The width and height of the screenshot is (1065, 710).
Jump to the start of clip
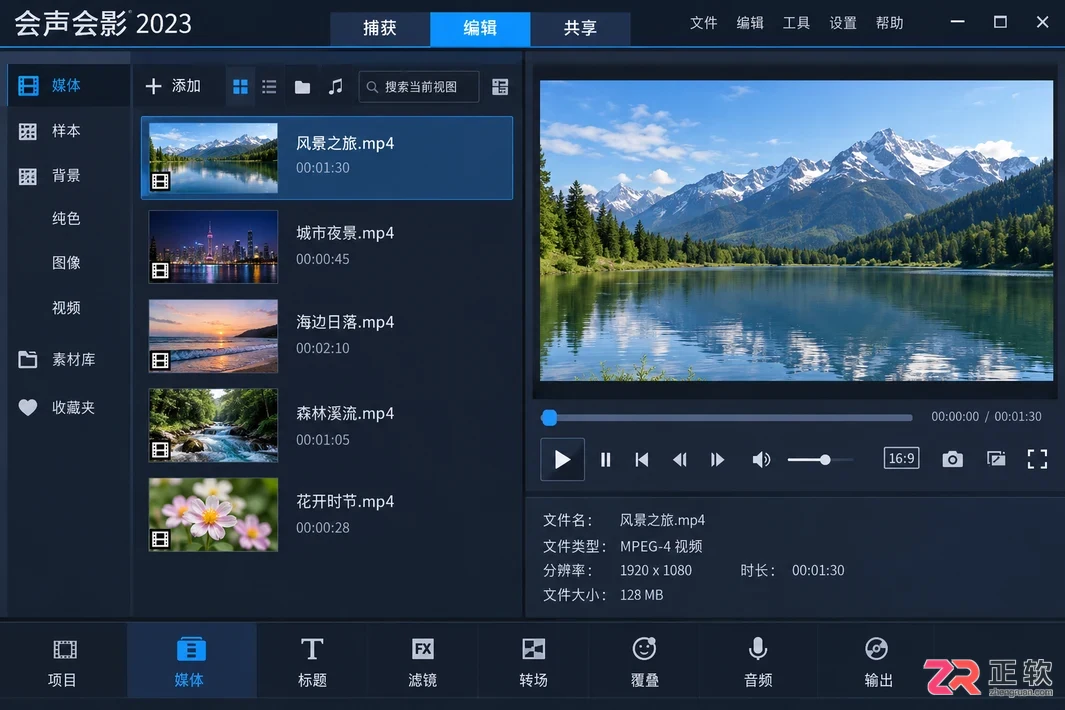pyautogui.click(x=642, y=460)
